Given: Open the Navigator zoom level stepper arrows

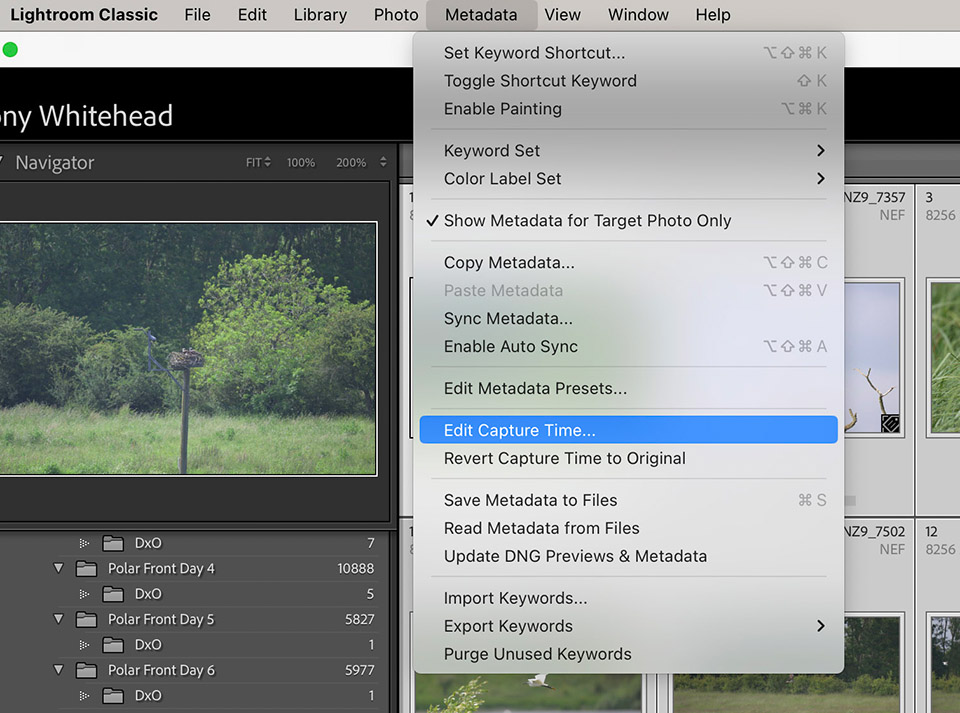Looking at the screenshot, I should (383, 162).
